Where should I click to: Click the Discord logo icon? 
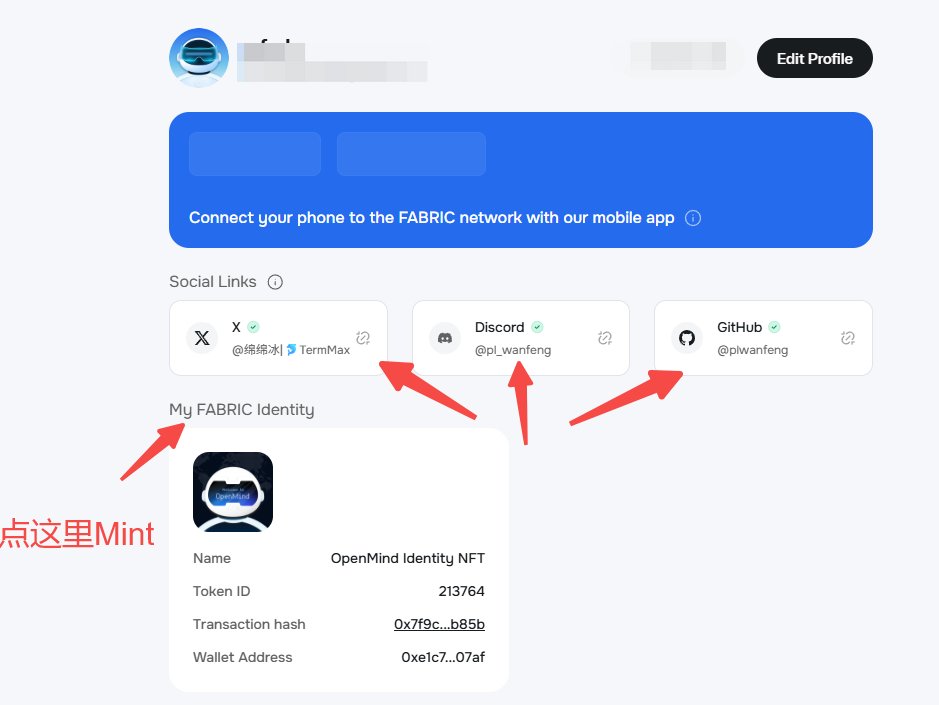click(445, 338)
